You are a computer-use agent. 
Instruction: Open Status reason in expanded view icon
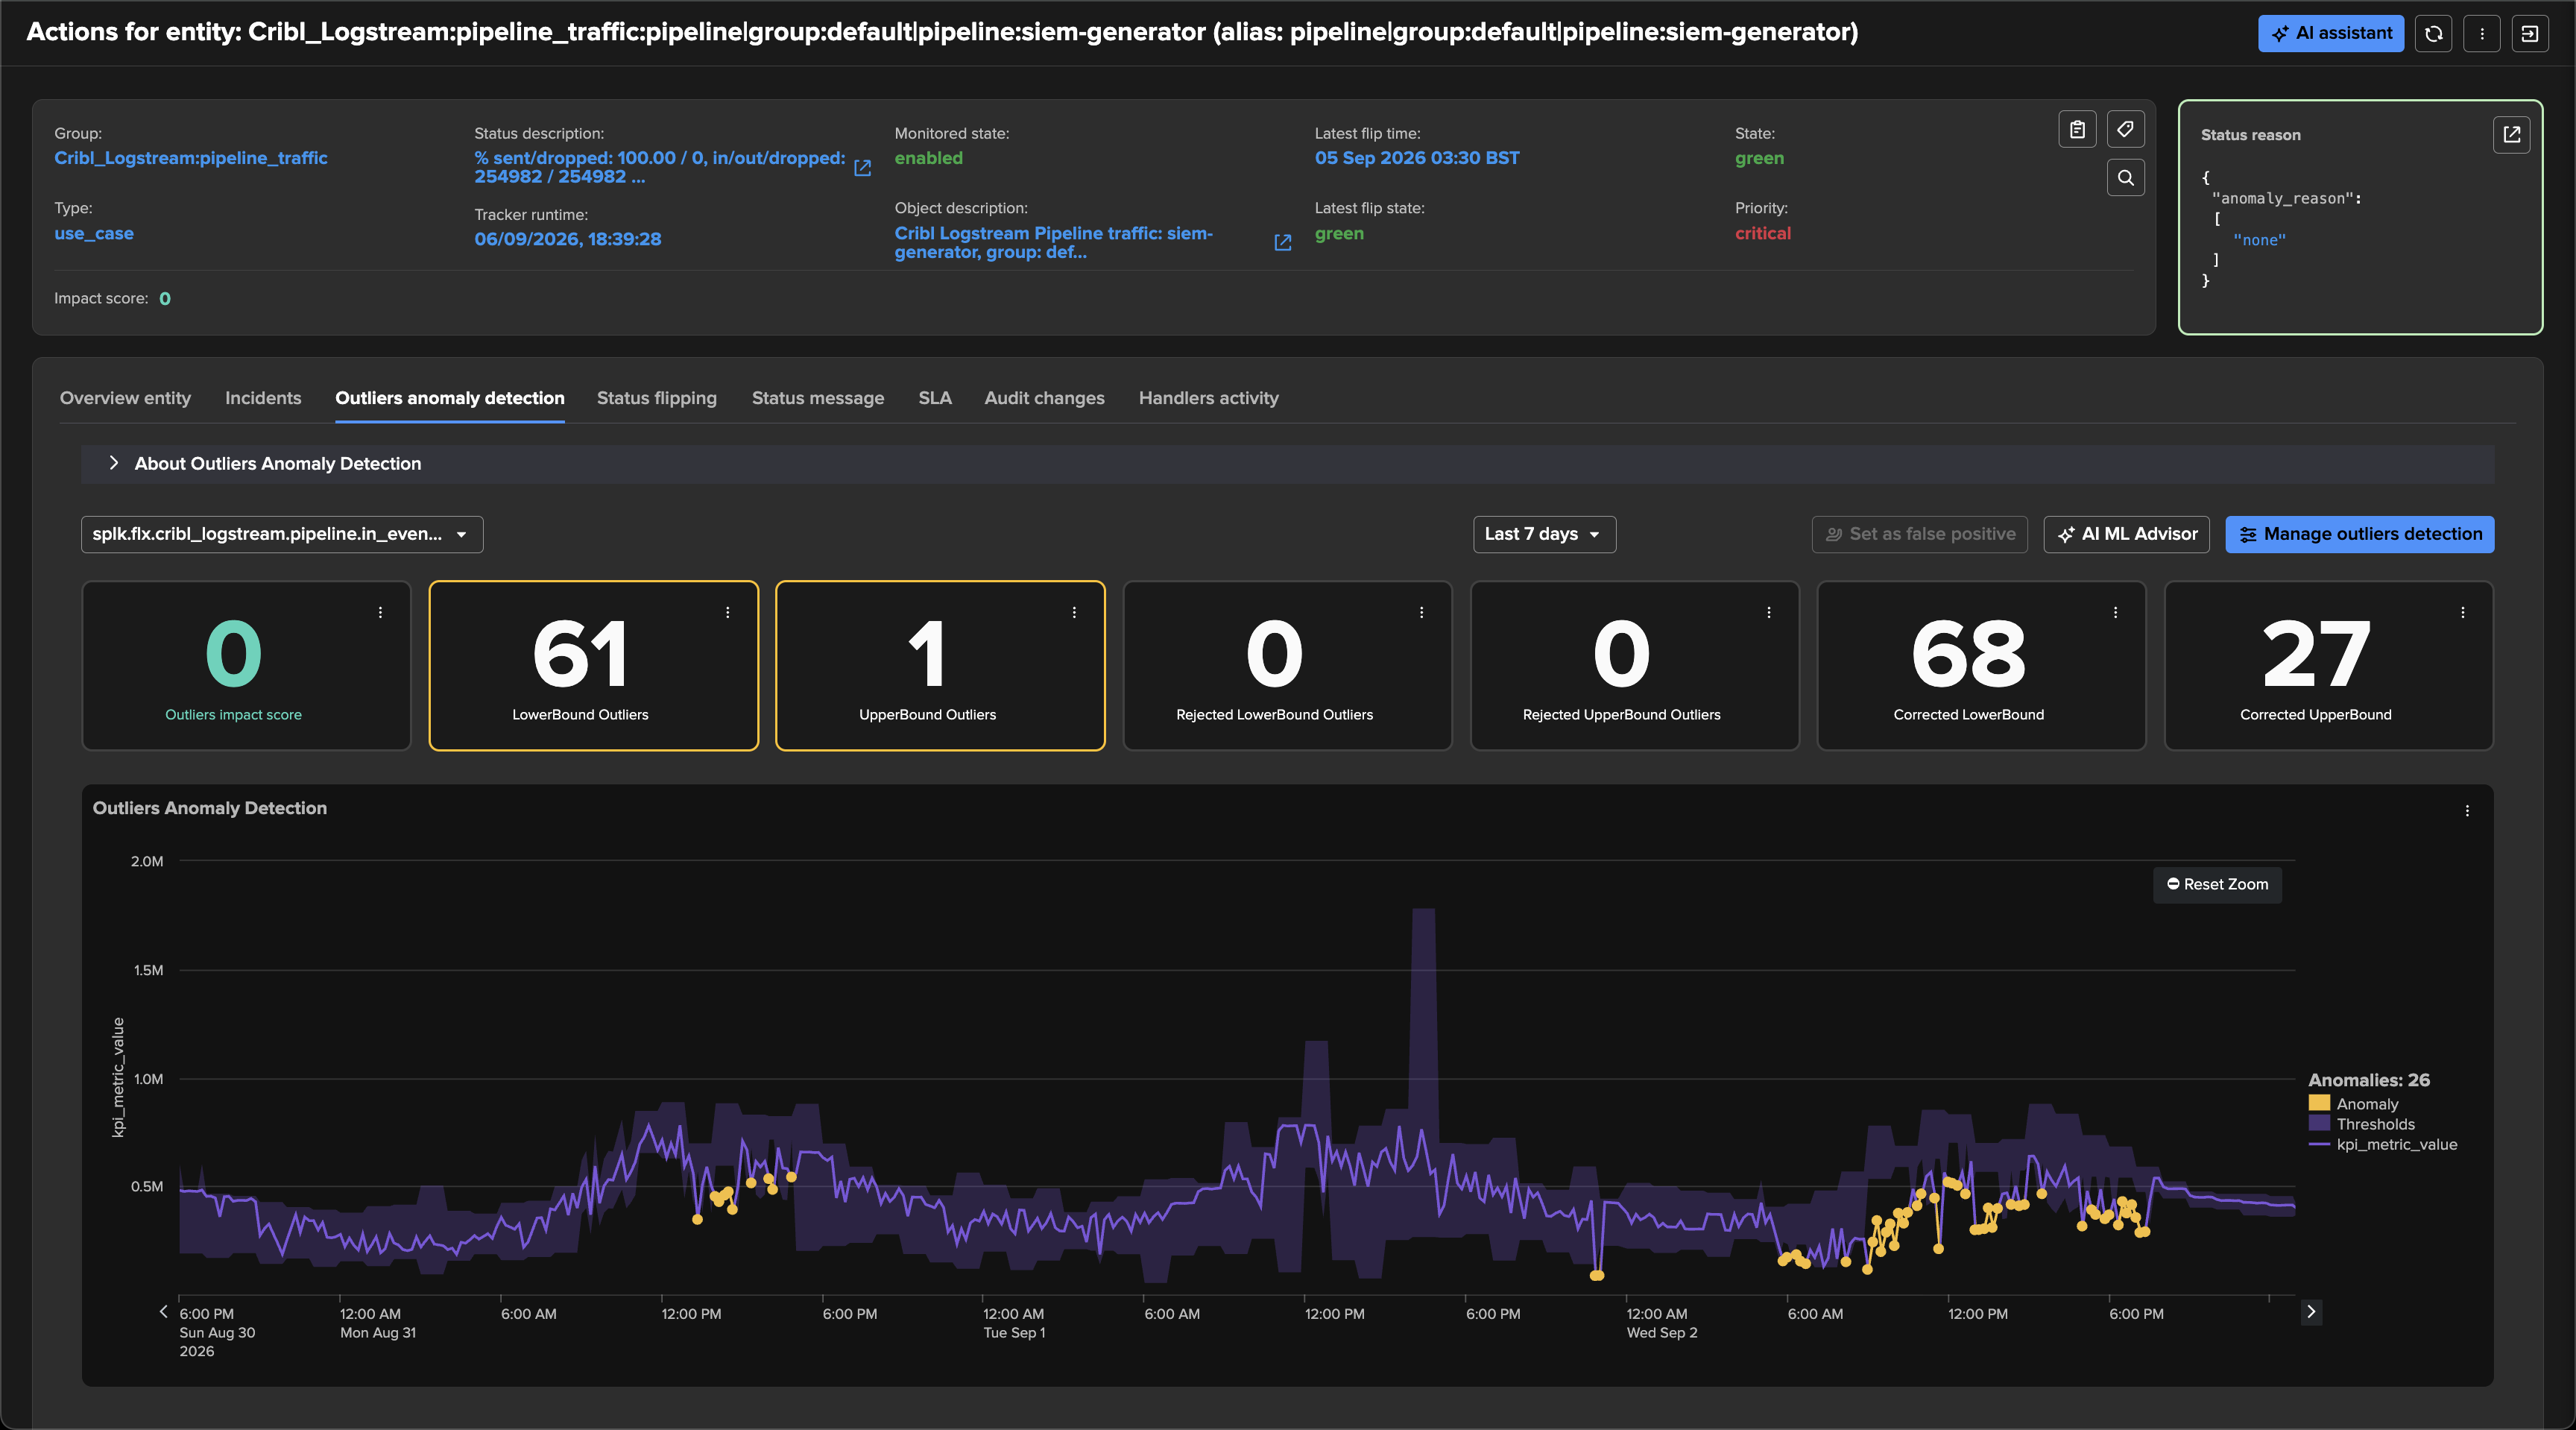click(x=2511, y=134)
